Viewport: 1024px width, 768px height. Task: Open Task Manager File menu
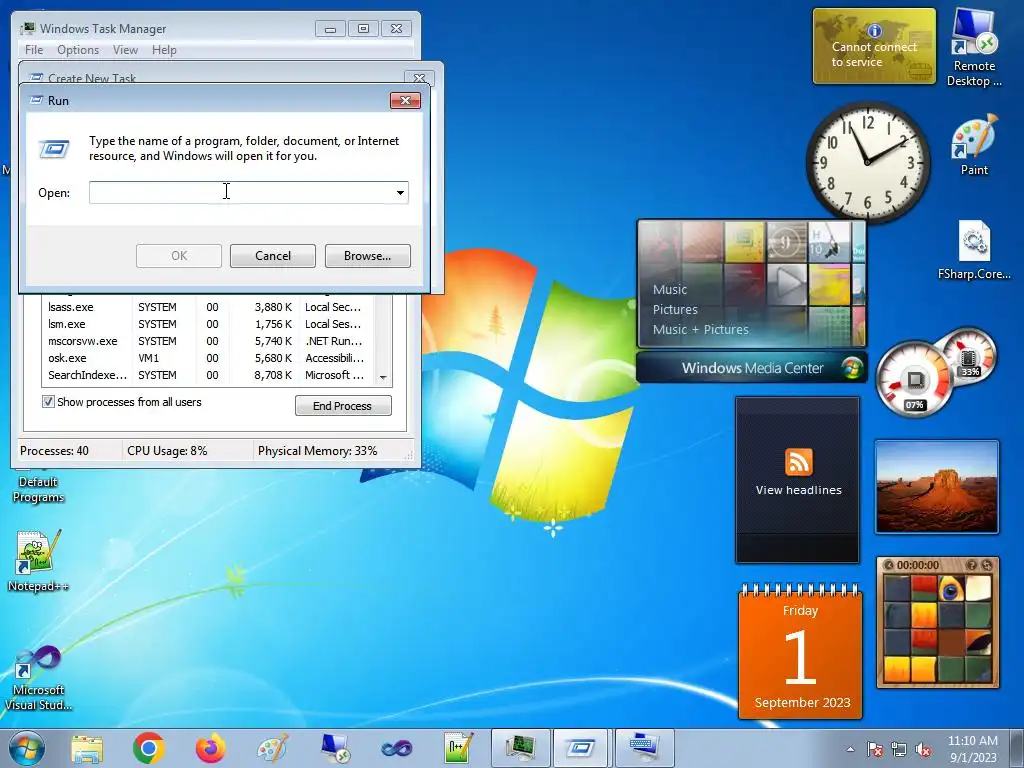(x=34, y=50)
